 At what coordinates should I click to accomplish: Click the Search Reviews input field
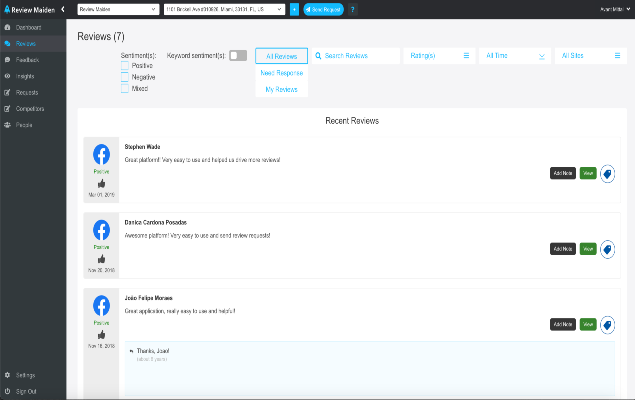tap(356, 55)
